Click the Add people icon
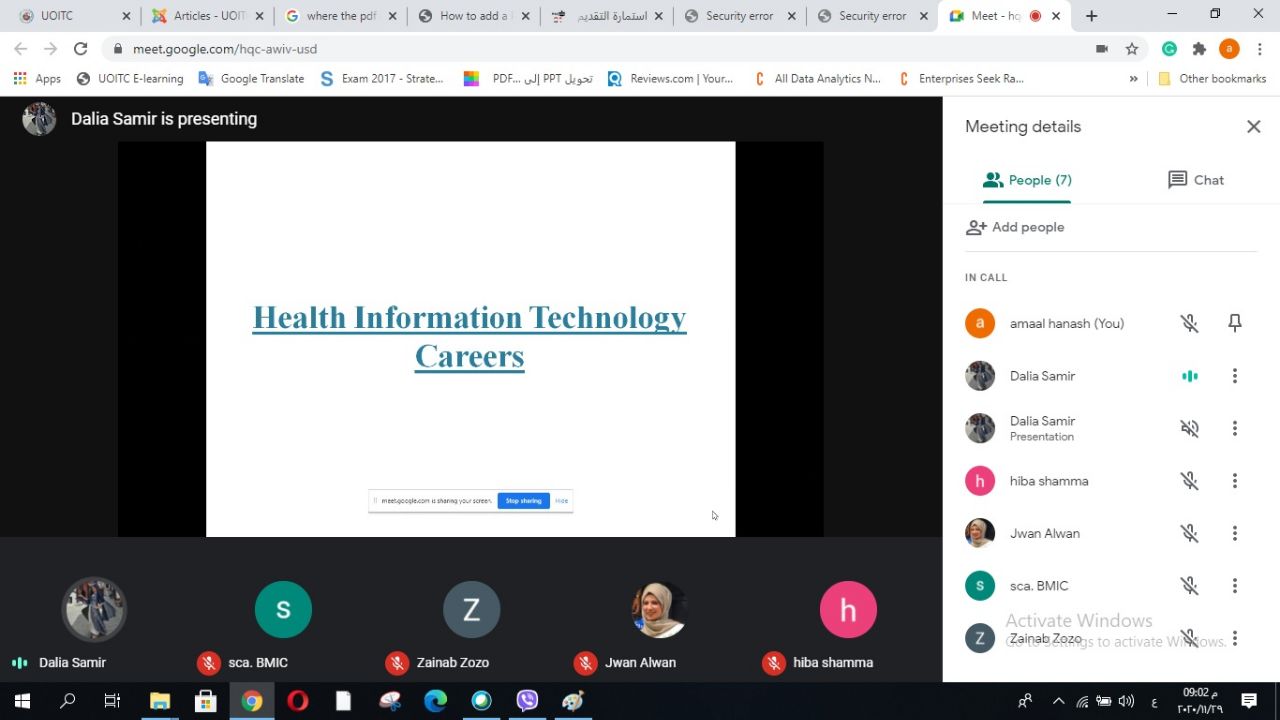The image size is (1280, 720). coord(976,227)
